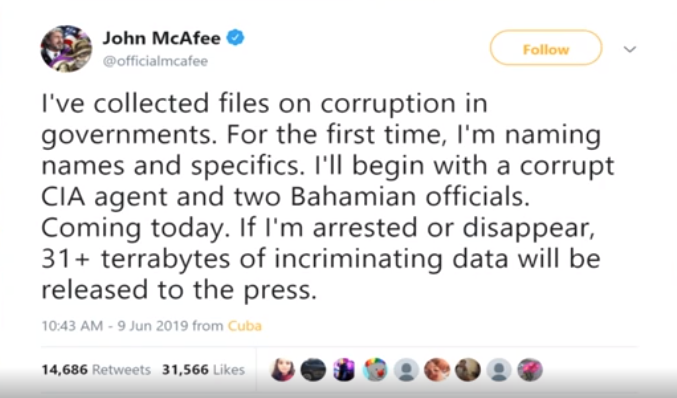The height and width of the screenshot is (398, 677).
Task: Click the rainbow clown liker avatar
Action: [x=375, y=370]
